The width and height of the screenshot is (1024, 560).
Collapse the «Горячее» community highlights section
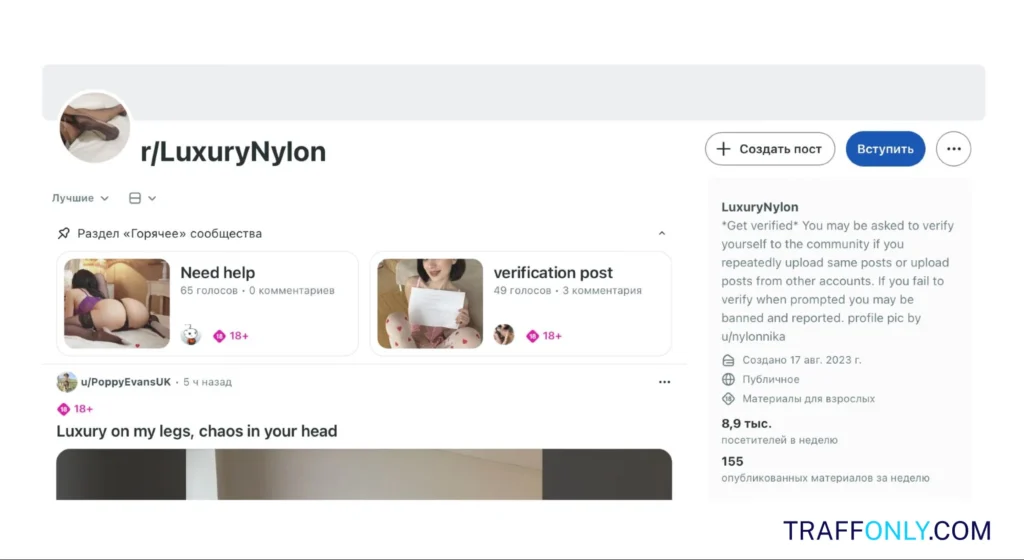click(x=661, y=234)
